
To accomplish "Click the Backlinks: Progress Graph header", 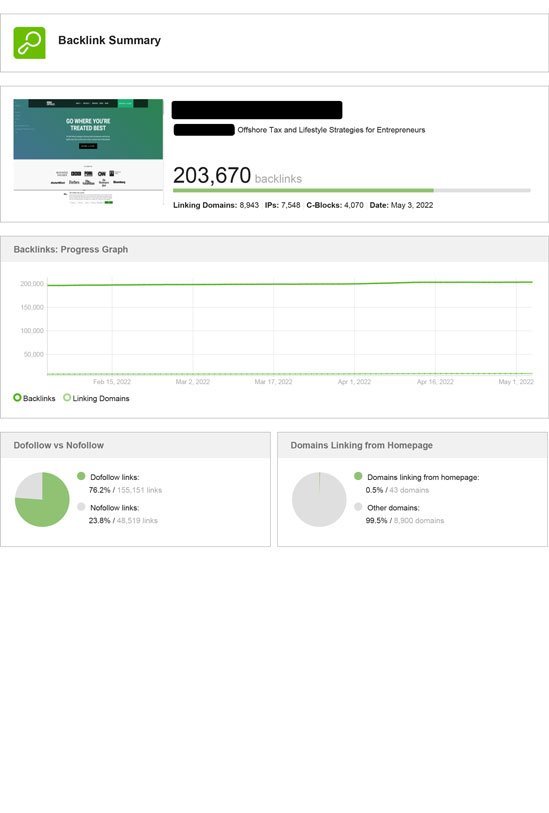I will [x=71, y=249].
